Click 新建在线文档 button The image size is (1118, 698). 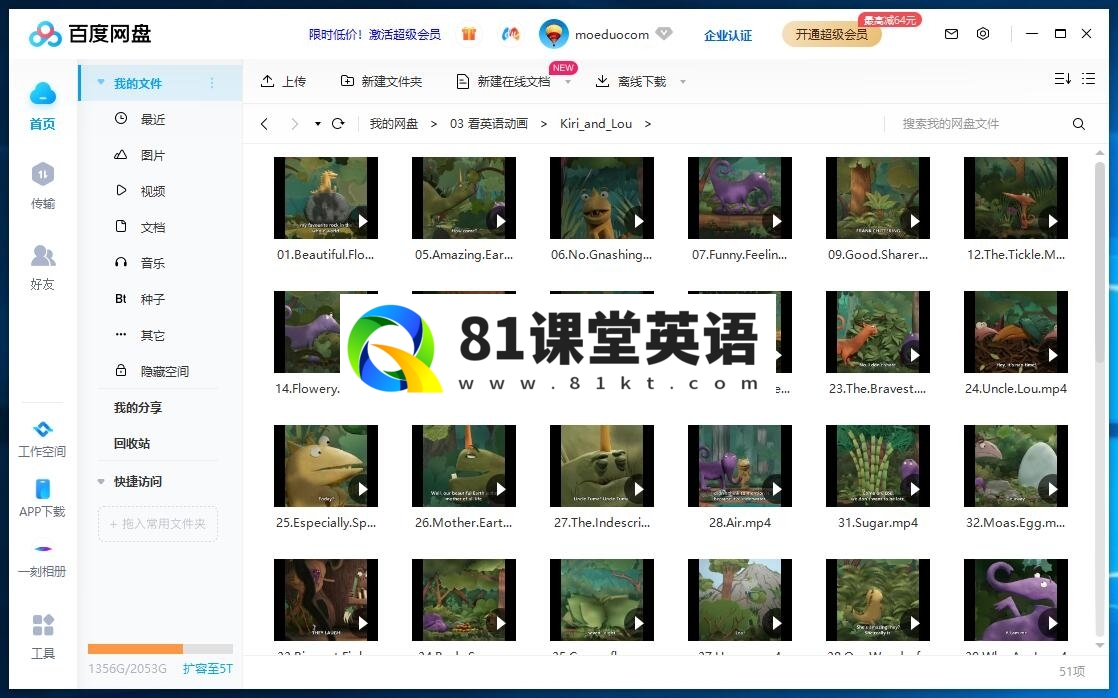[504, 81]
